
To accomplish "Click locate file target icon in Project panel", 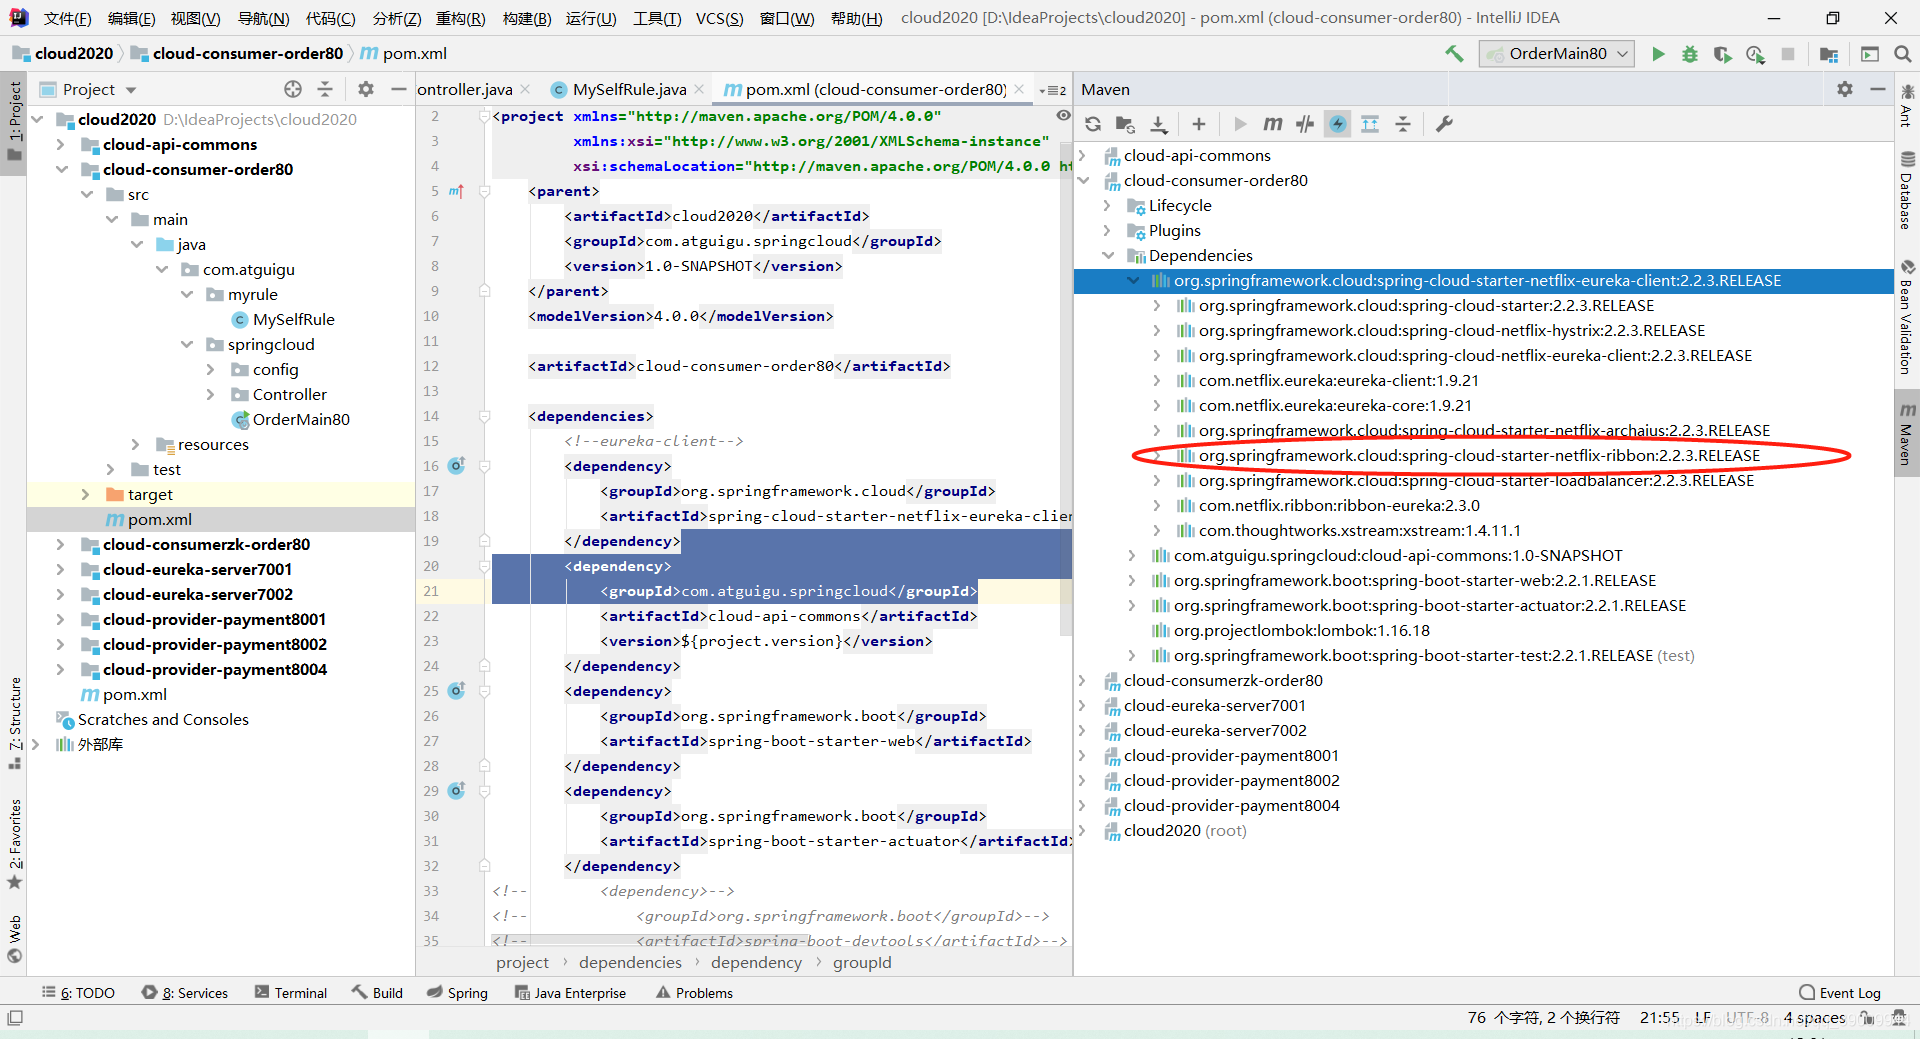I will (293, 89).
